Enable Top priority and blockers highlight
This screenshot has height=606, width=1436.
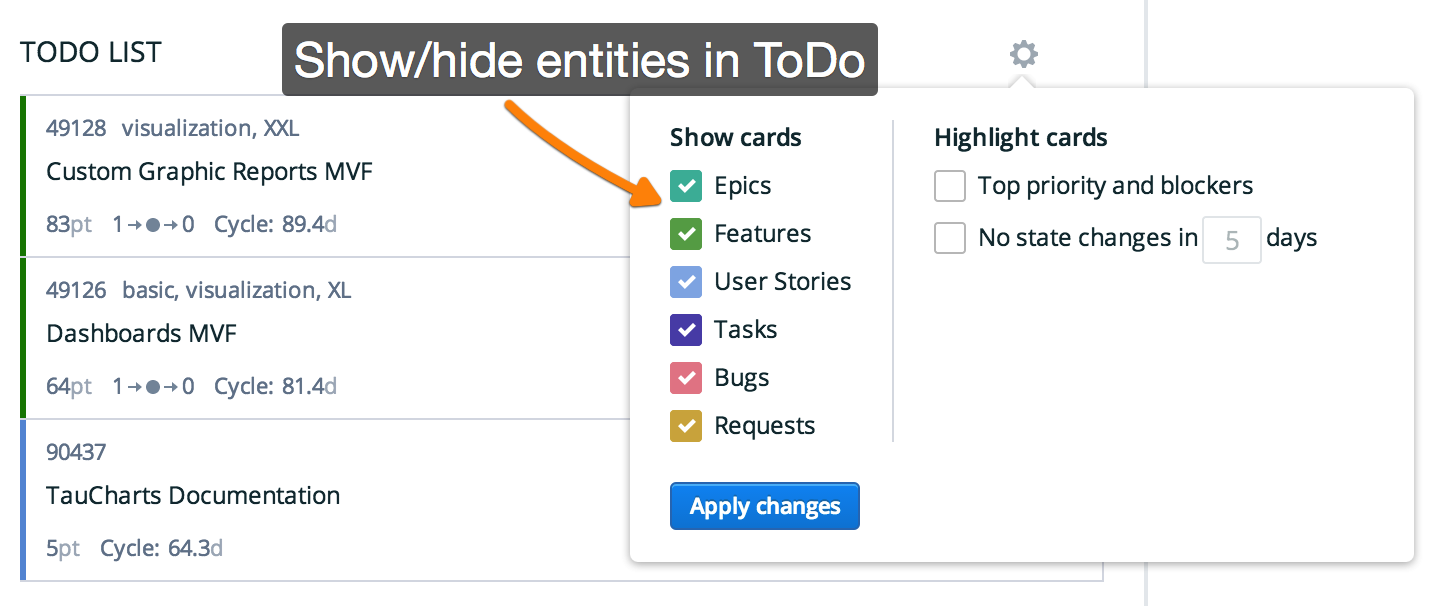[950, 186]
